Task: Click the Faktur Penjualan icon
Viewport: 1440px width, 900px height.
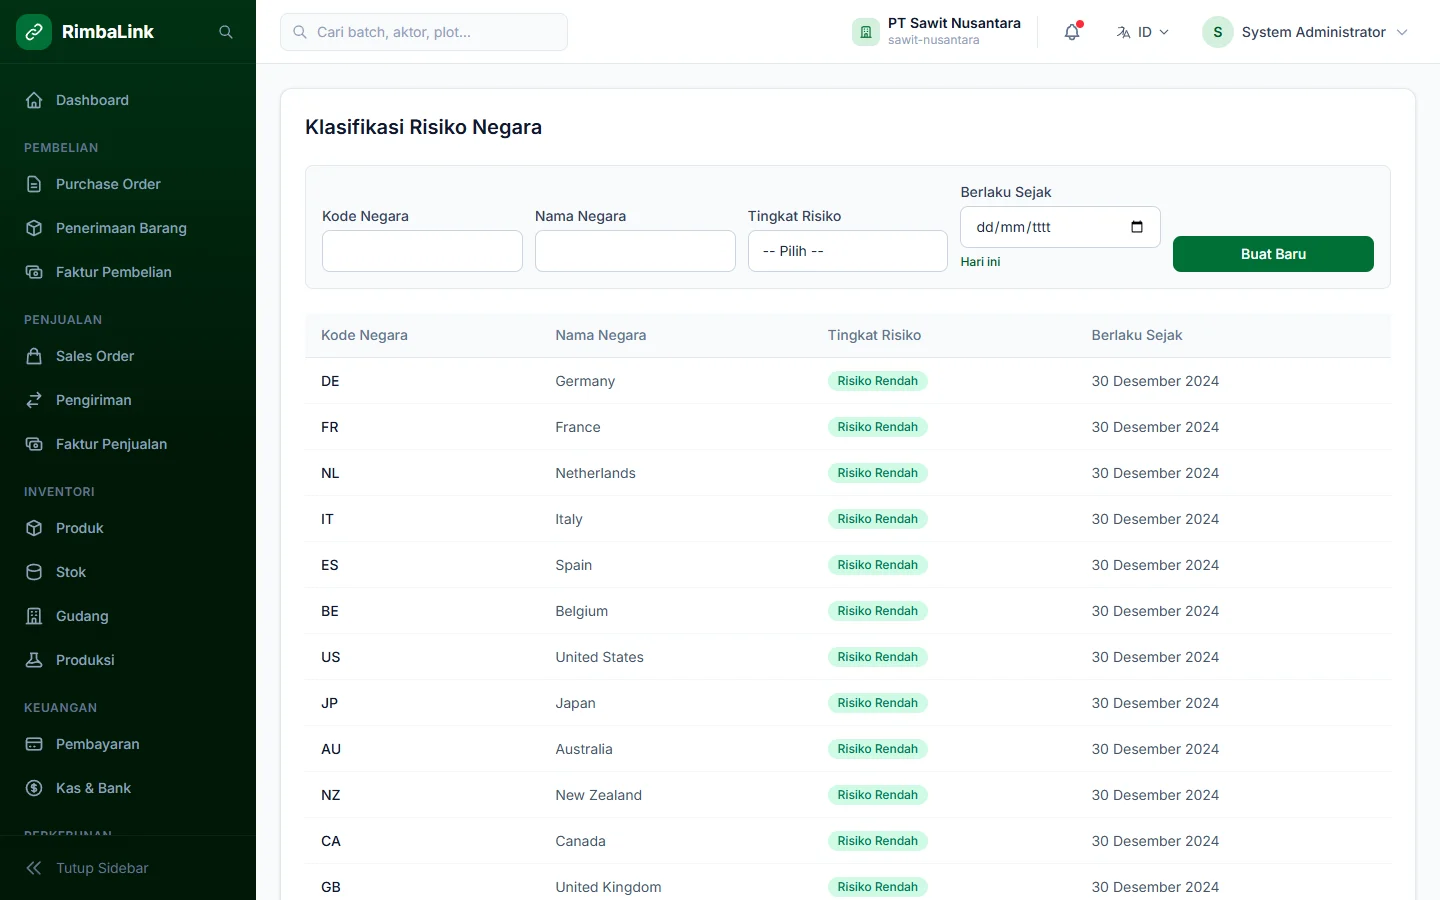Action: click(x=34, y=444)
